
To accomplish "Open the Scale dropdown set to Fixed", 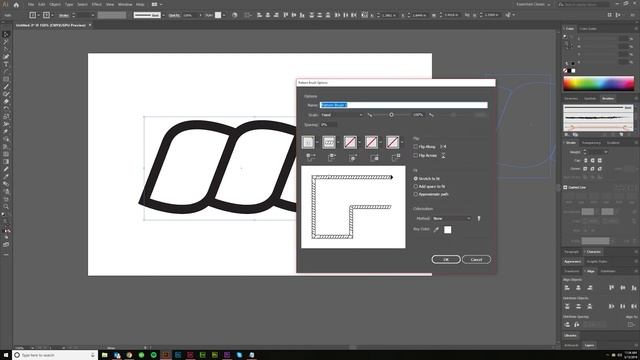I will [342, 115].
